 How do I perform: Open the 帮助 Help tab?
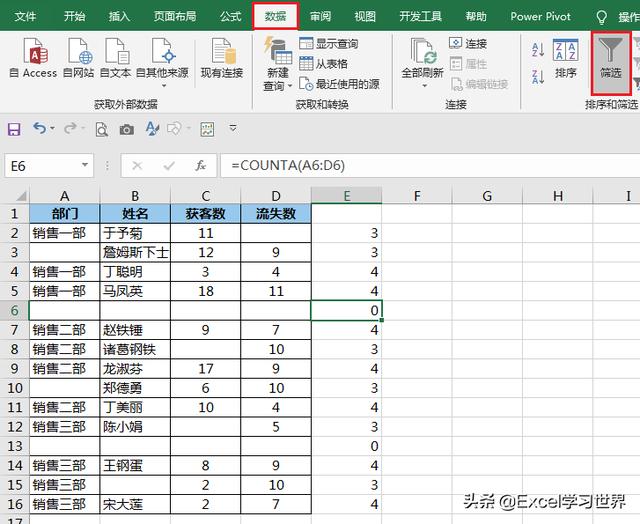tap(476, 16)
